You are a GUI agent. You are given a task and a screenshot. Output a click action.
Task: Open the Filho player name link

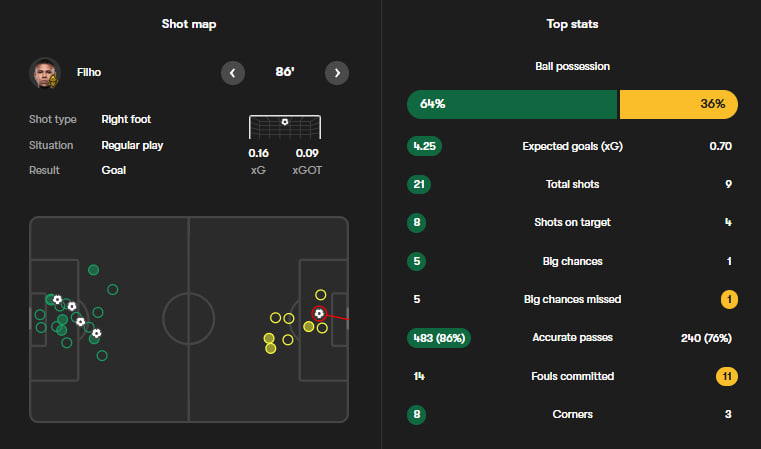89,73
